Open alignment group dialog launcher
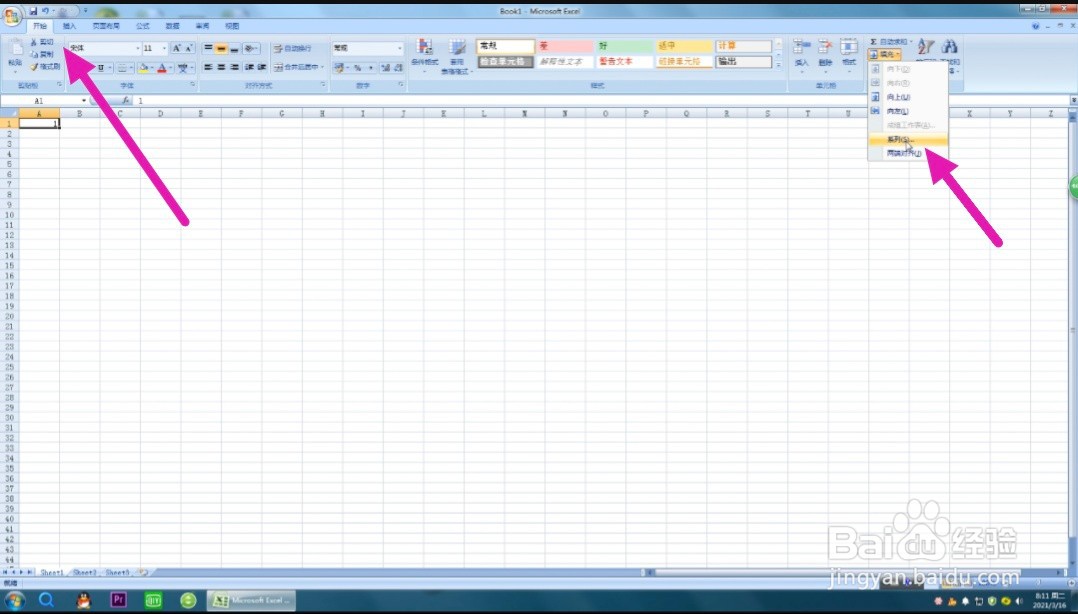The image size is (1078, 614). [x=323, y=85]
